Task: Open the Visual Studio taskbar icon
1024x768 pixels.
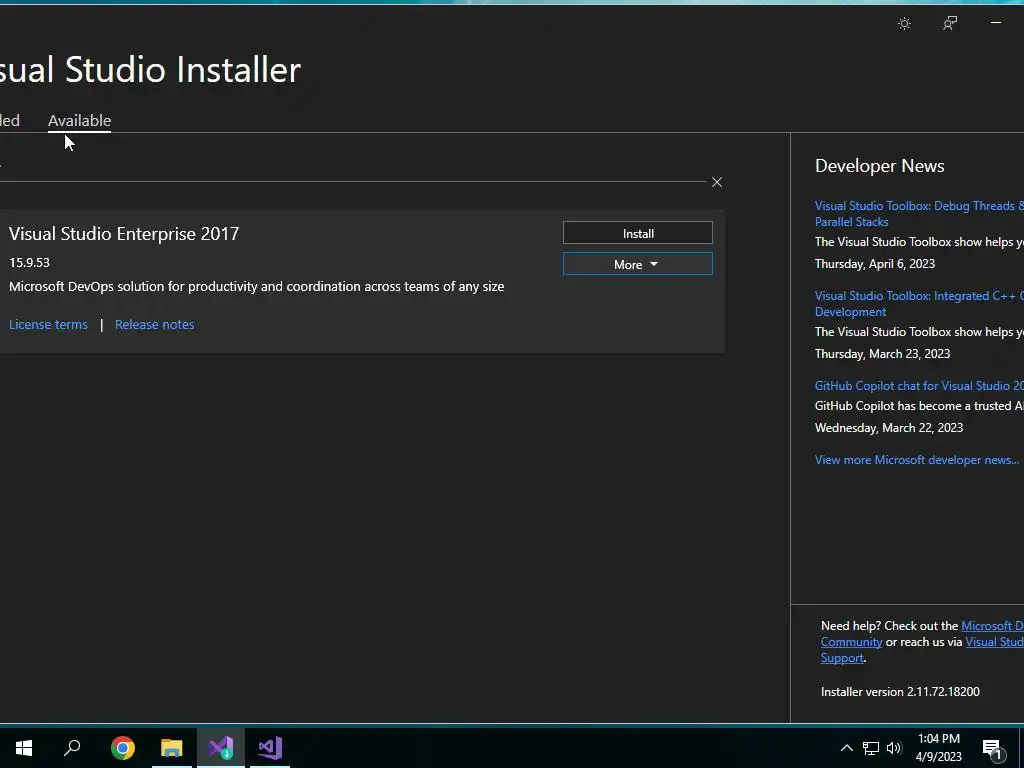Action: pos(270,748)
